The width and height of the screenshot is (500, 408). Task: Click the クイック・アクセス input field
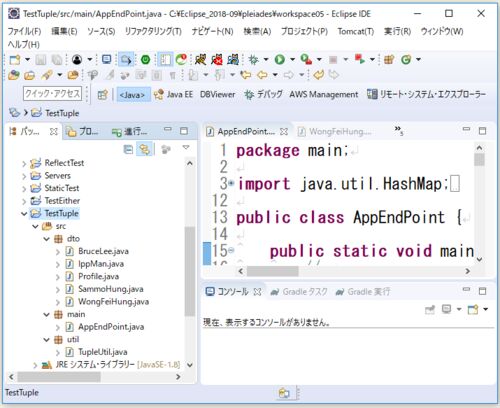point(52,93)
